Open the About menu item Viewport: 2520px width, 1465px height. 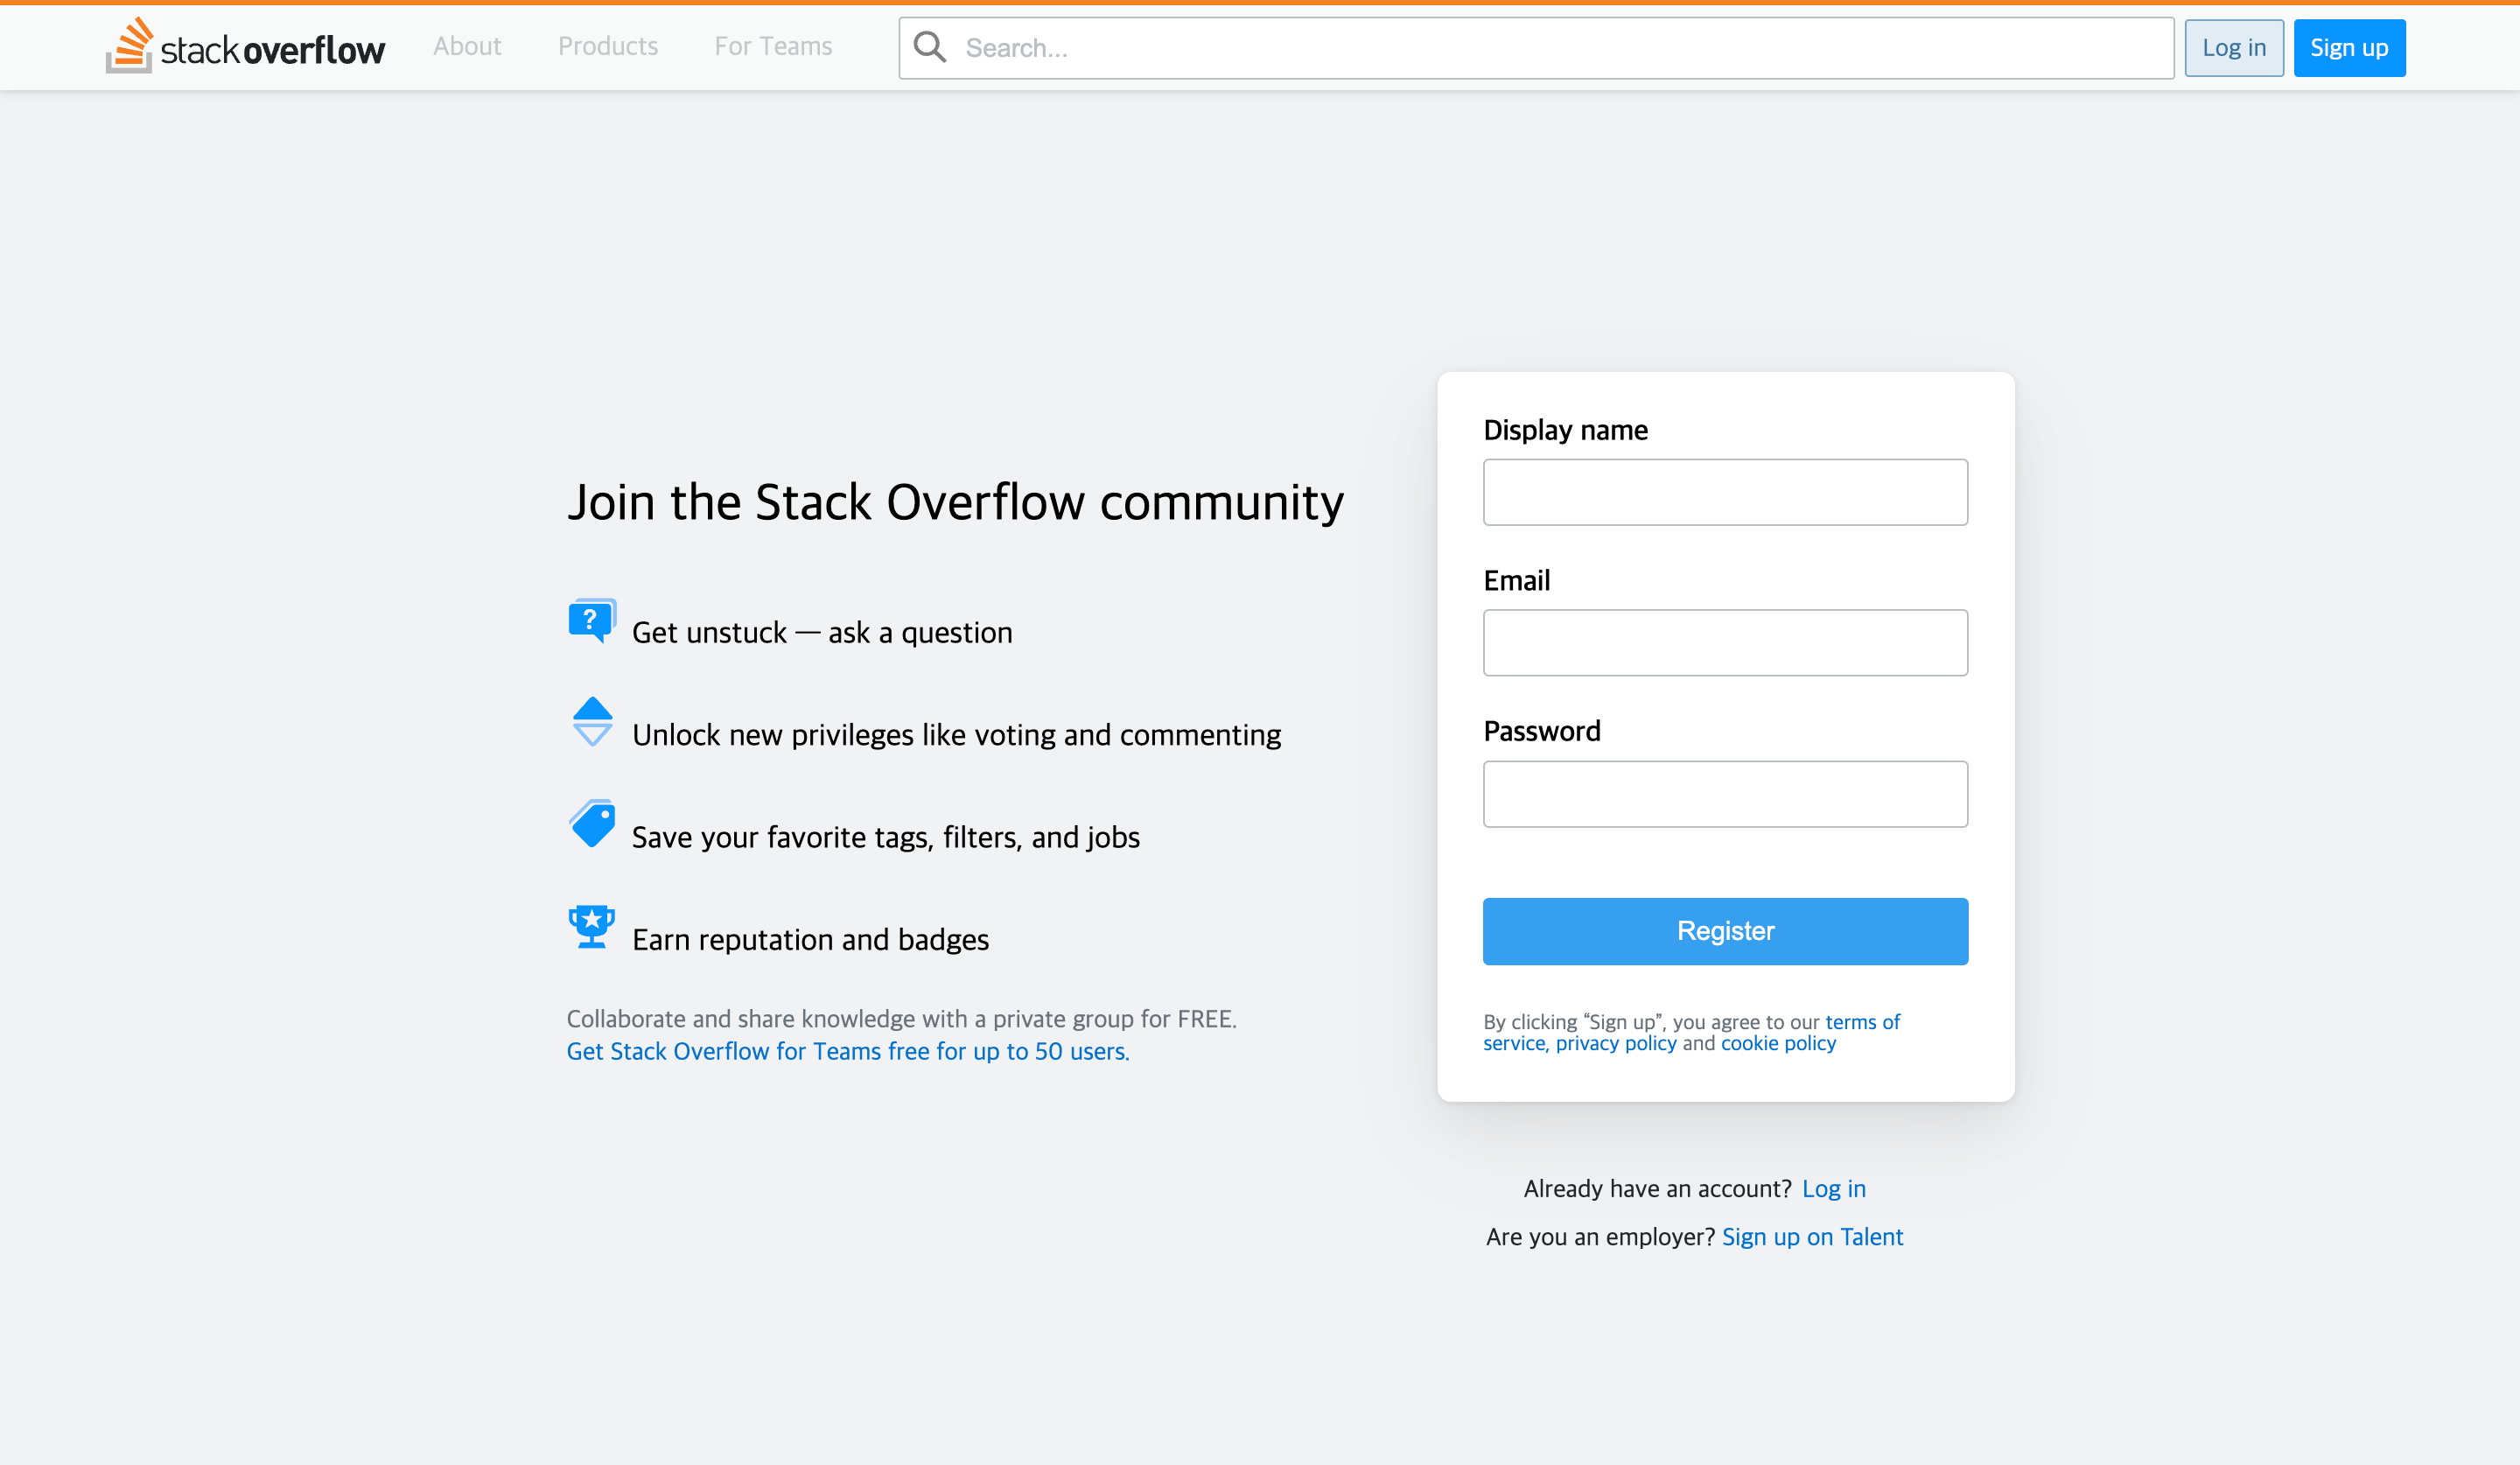467,46
